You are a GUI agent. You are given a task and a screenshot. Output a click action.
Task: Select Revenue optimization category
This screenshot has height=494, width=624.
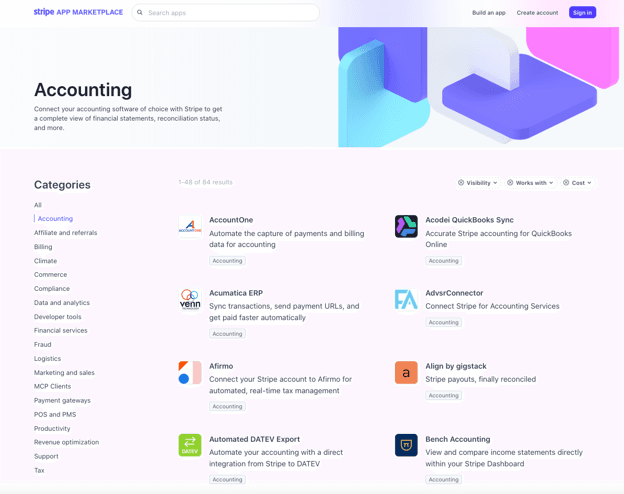point(66,442)
